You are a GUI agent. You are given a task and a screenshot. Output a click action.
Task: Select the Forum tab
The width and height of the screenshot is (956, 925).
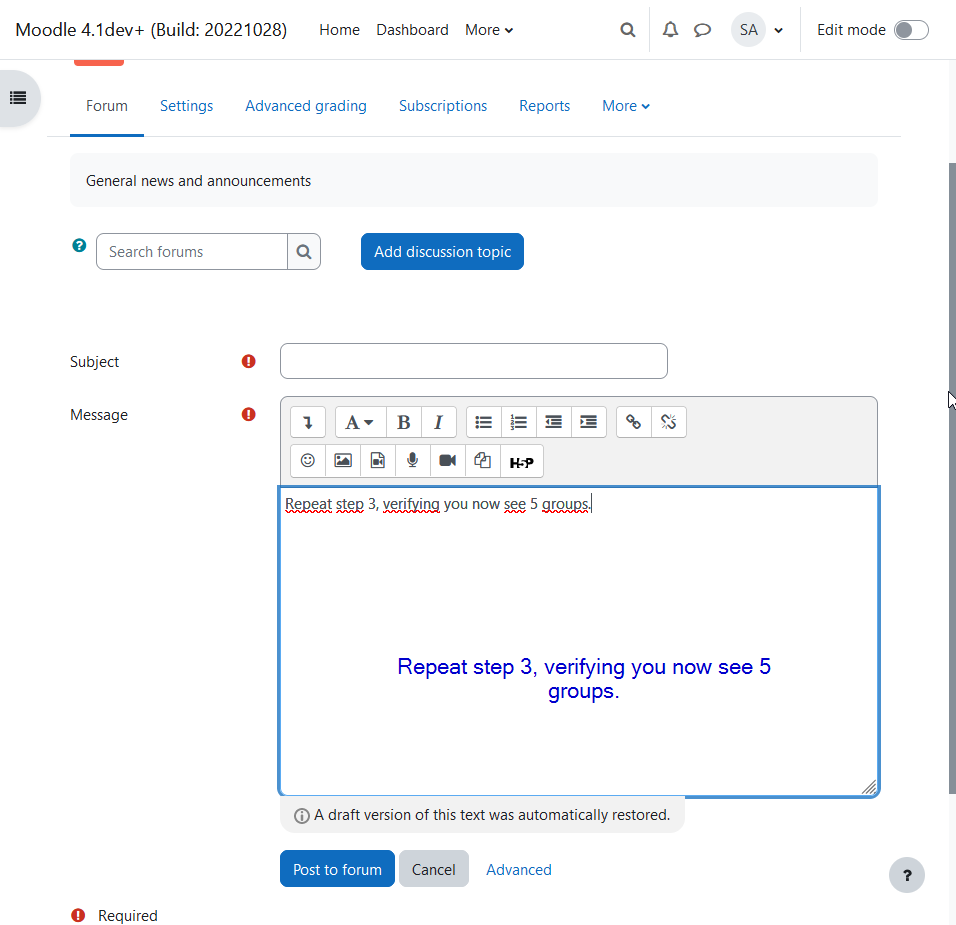[x=107, y=106]
